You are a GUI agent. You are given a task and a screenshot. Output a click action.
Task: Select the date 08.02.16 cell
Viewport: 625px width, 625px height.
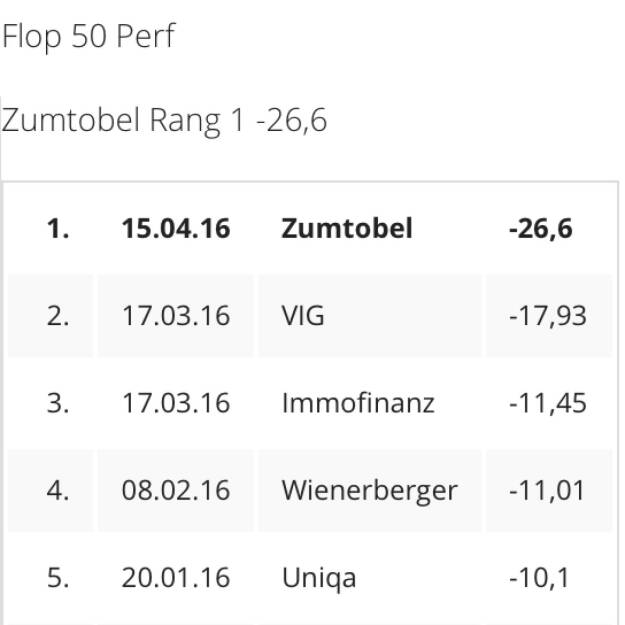point(176,490)
